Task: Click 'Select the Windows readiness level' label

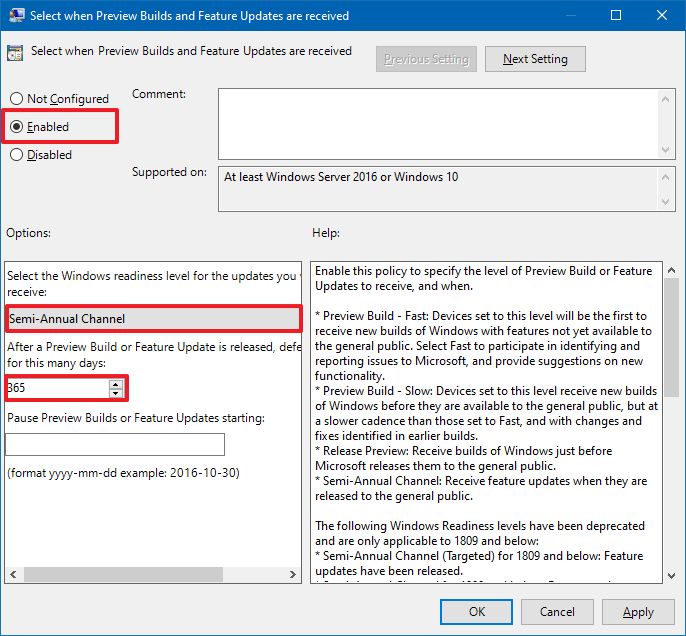Action: point(153,283)
